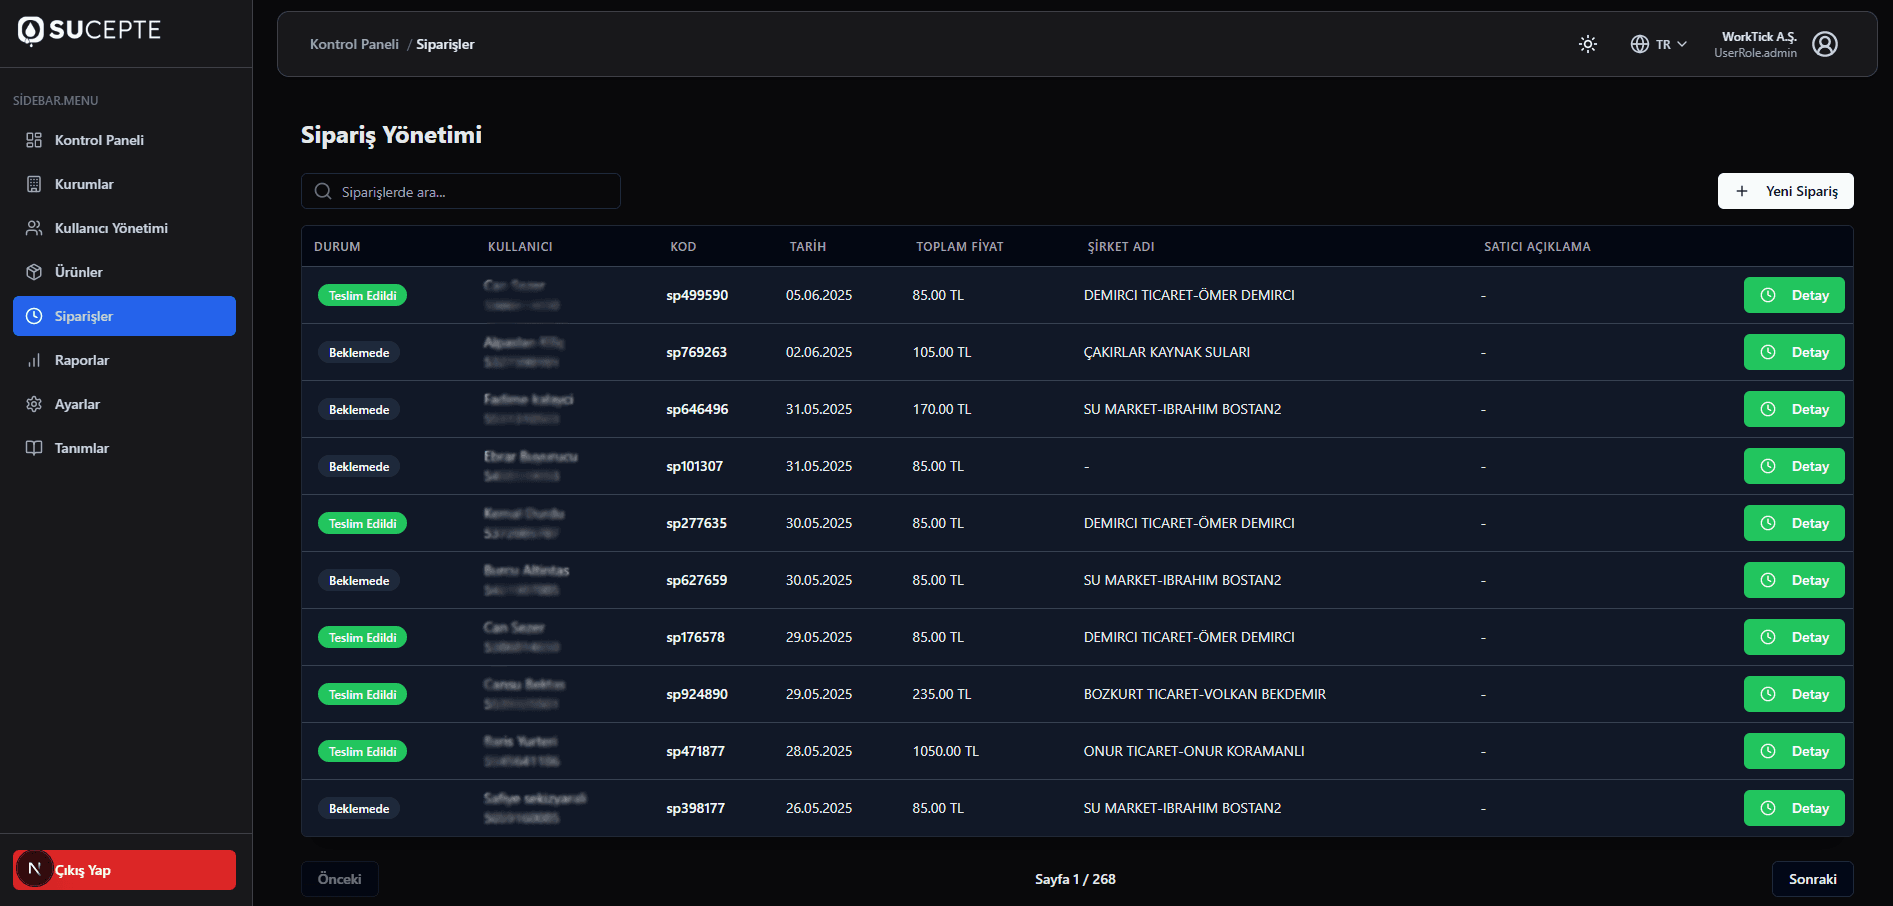Toggle the light/dark theme sun icon
1893x906 pixels.
pyautogui.click(x=1587, y=44)
